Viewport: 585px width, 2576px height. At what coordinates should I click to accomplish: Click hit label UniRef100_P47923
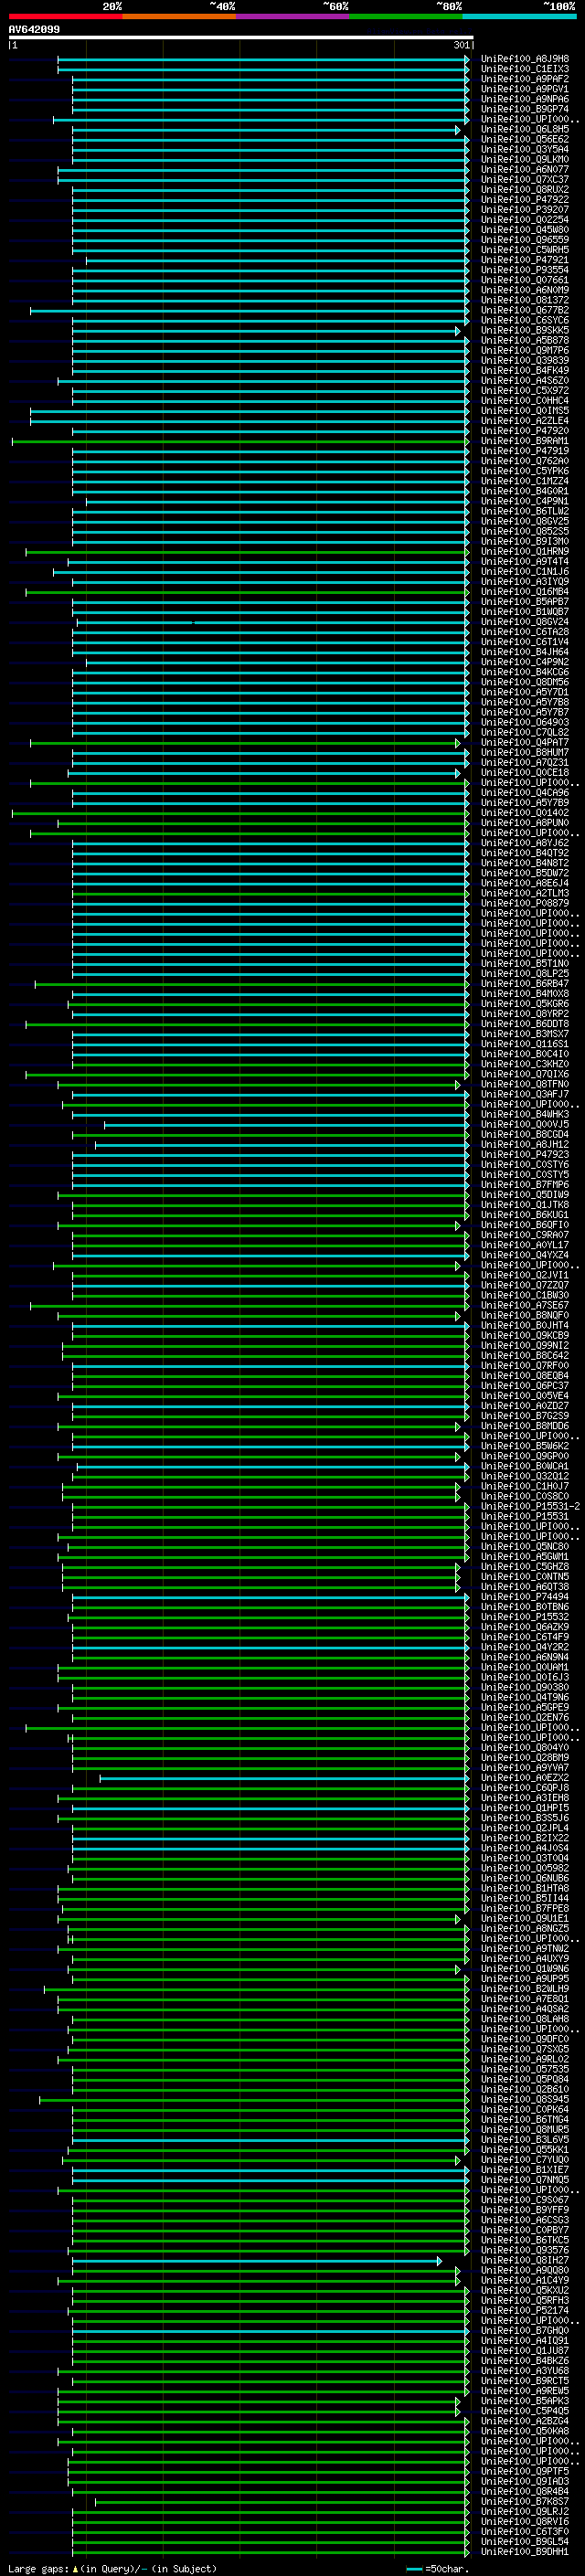[525, 1154]
